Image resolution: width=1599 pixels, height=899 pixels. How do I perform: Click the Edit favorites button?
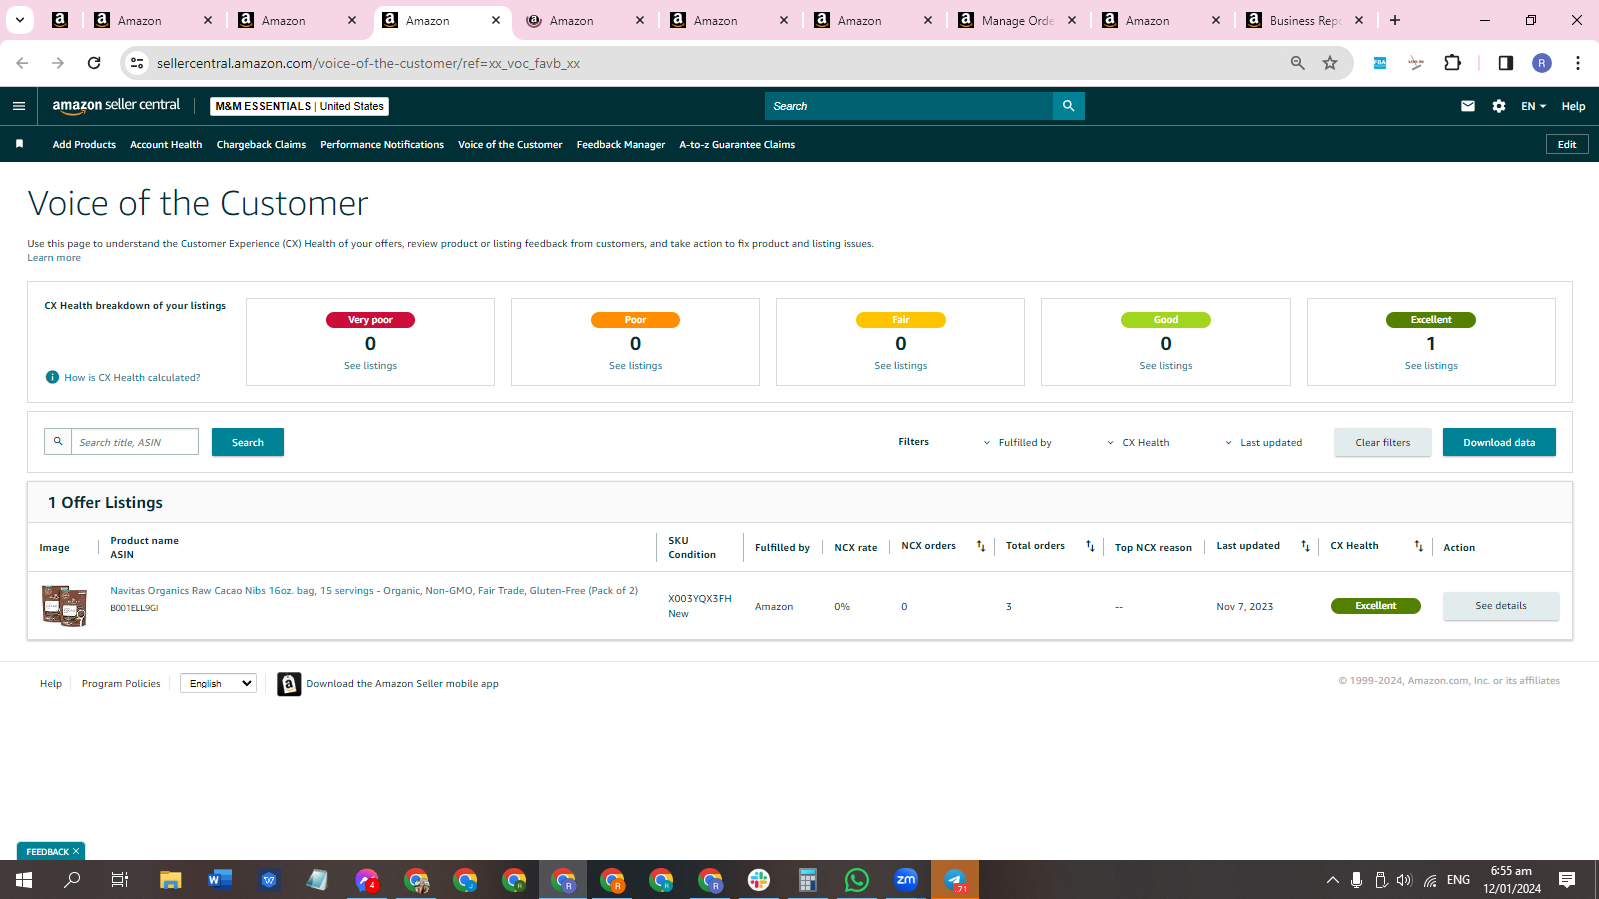tap(1567, 145)
